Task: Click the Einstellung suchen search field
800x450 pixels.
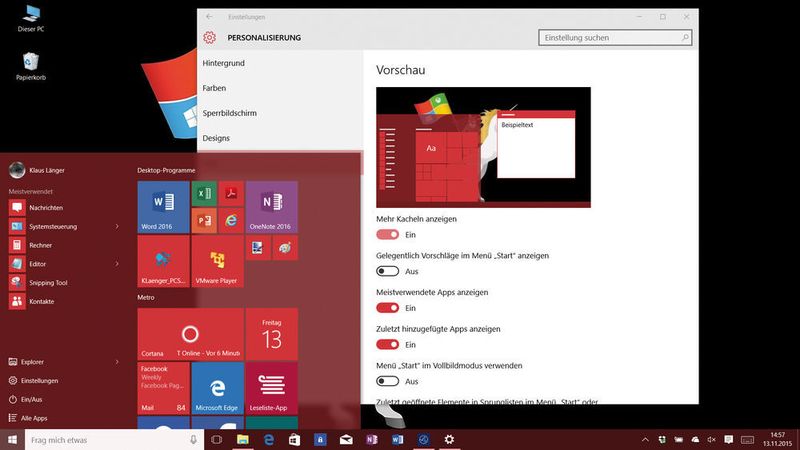Action: pos(610,38)
